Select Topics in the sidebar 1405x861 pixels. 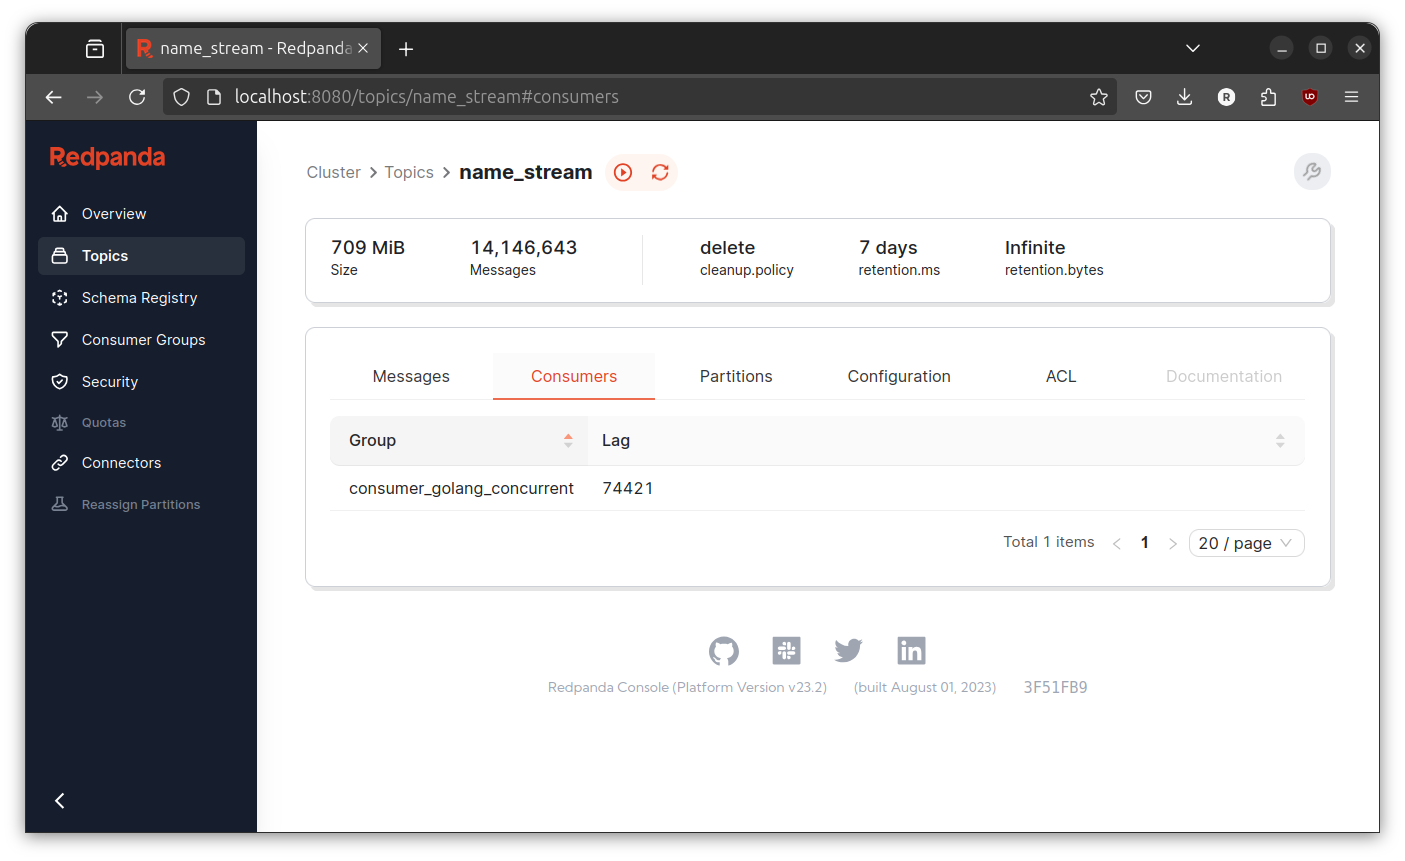pos(141,256)
